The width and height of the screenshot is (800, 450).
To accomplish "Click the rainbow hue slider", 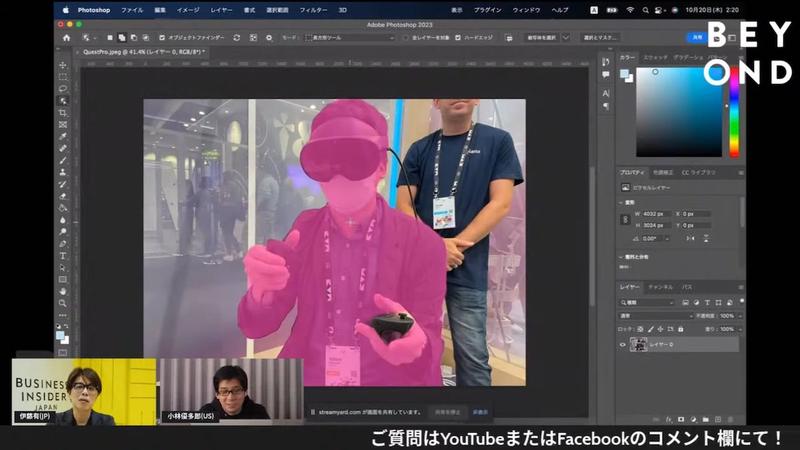I will click(734, 112).
